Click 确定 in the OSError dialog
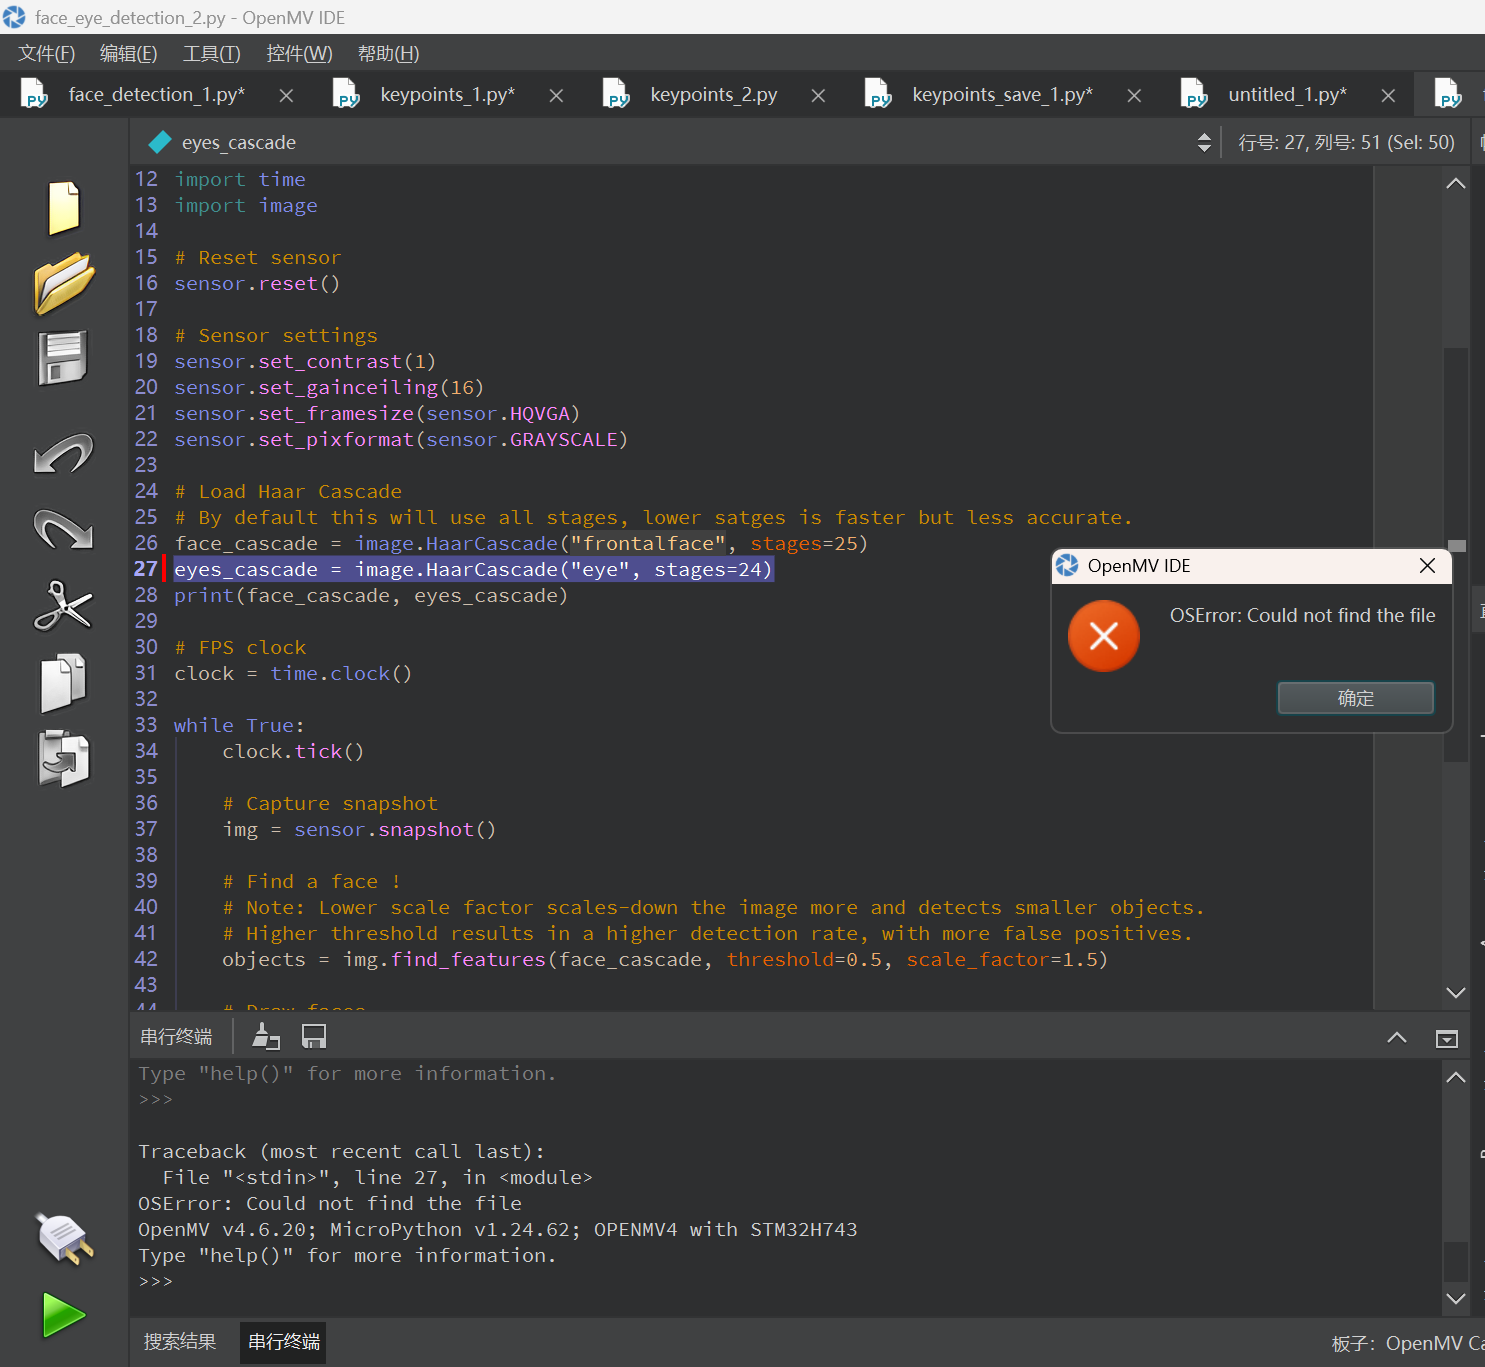 (x=1355, y=698)
